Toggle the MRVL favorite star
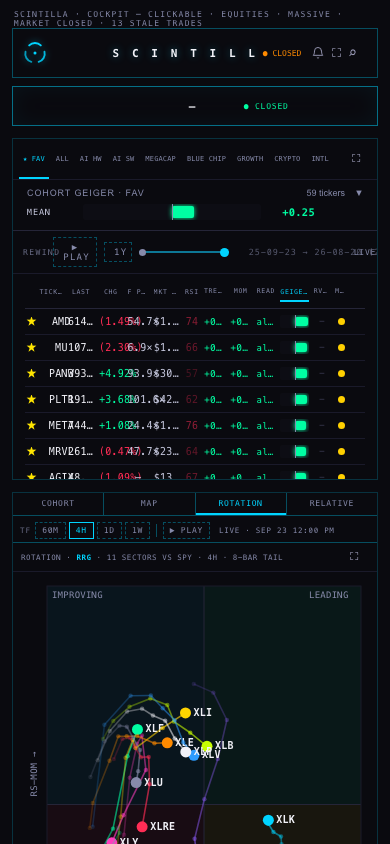Image resolution: width=390 pixels, height=844 pixels. [x=31, y=451]
